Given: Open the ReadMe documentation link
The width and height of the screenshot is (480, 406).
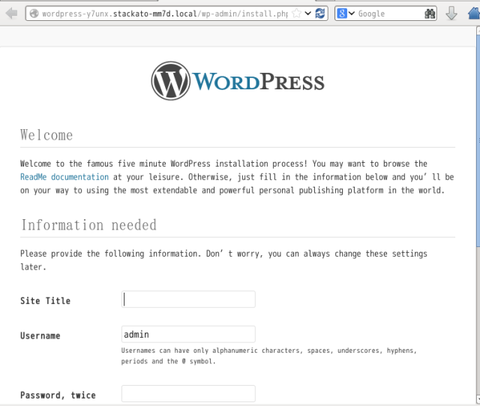Looking at the screenshot, I should (64, 177).
